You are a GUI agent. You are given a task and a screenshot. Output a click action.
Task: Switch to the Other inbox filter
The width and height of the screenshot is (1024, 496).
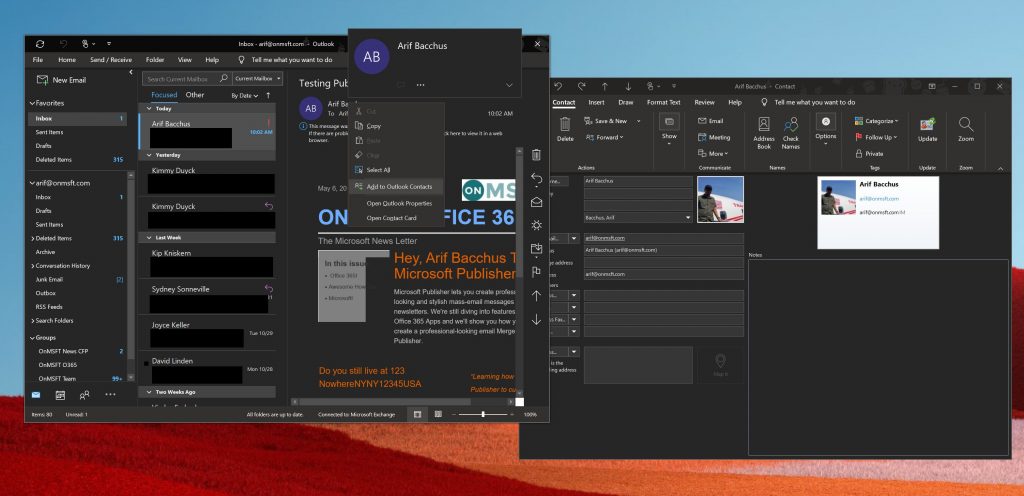tap(195, 95)
